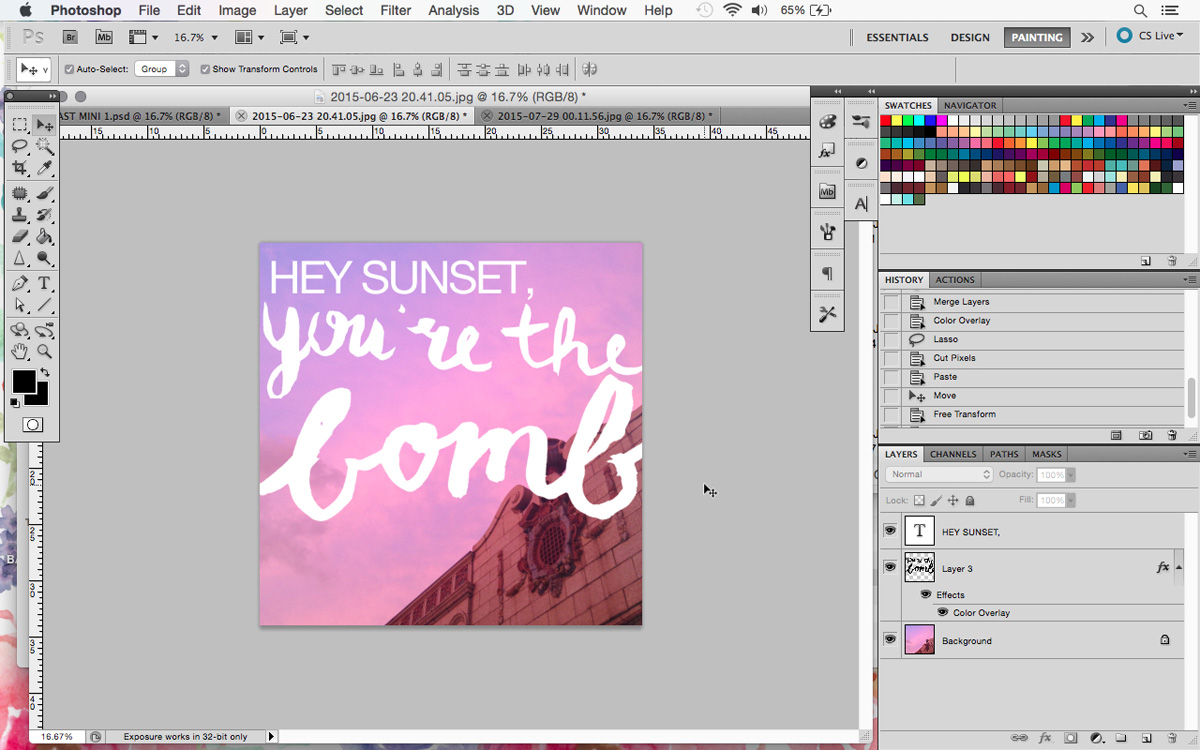Open the blend mode Normal dropdown
Screen dimensions: 1200x750
point(938,474)
